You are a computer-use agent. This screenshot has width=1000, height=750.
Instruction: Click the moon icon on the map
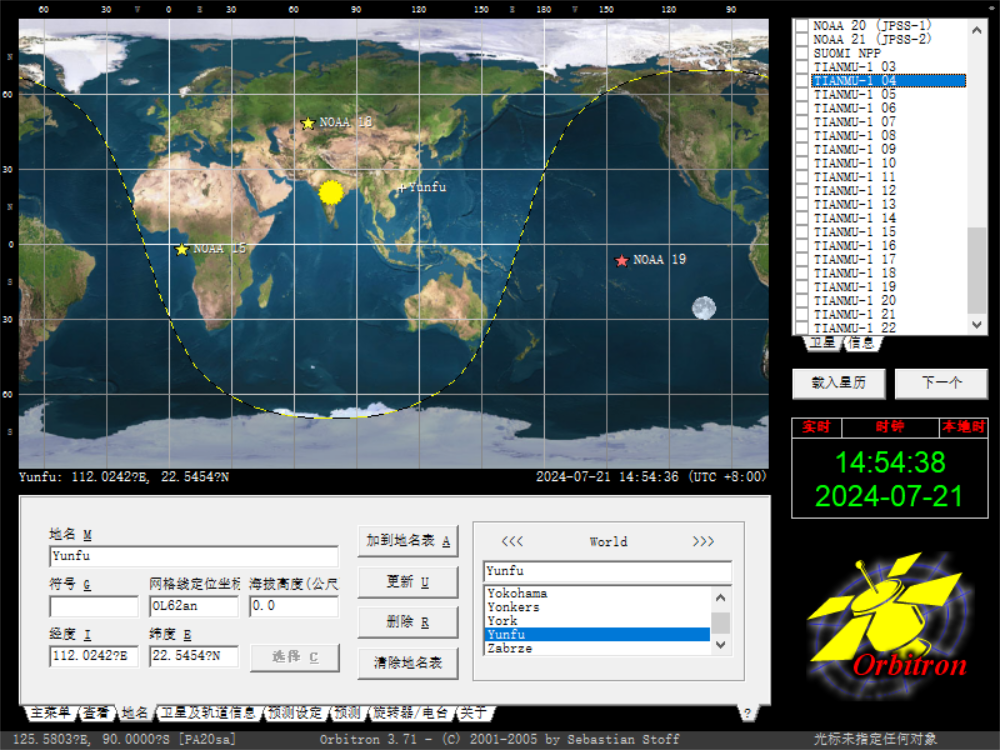click(704, 307)
